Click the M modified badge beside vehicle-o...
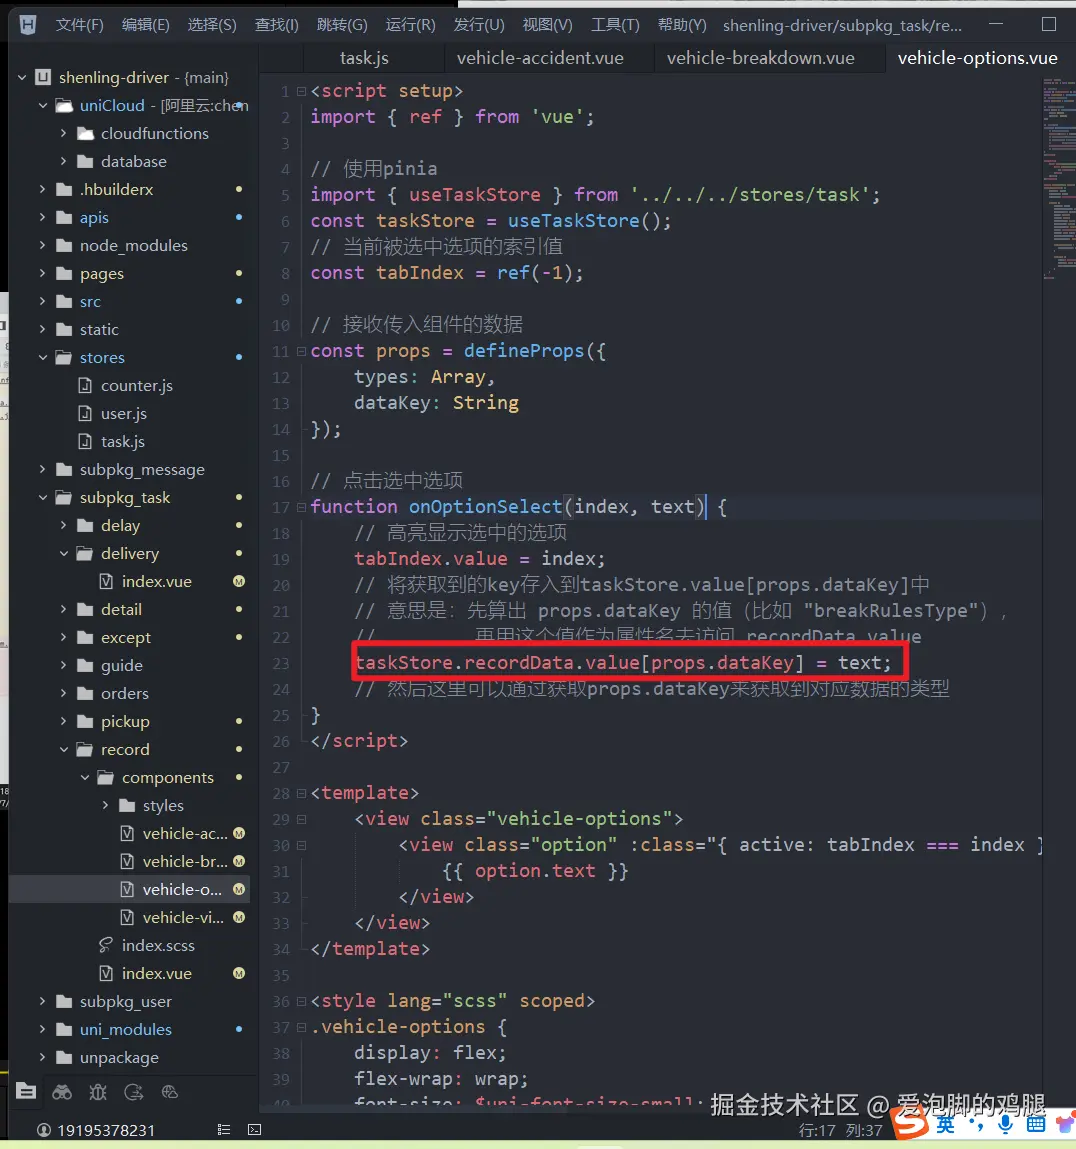 tap(239, 889)
